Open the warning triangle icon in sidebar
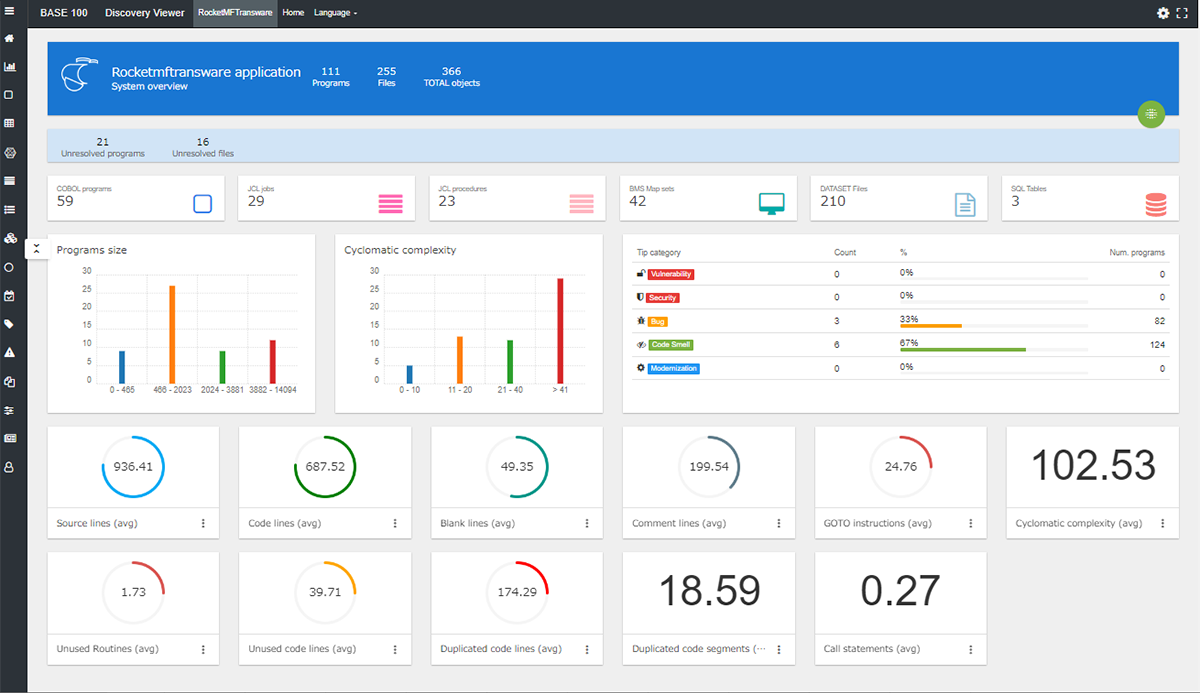The image size is (1200, 693). (9, 352)
